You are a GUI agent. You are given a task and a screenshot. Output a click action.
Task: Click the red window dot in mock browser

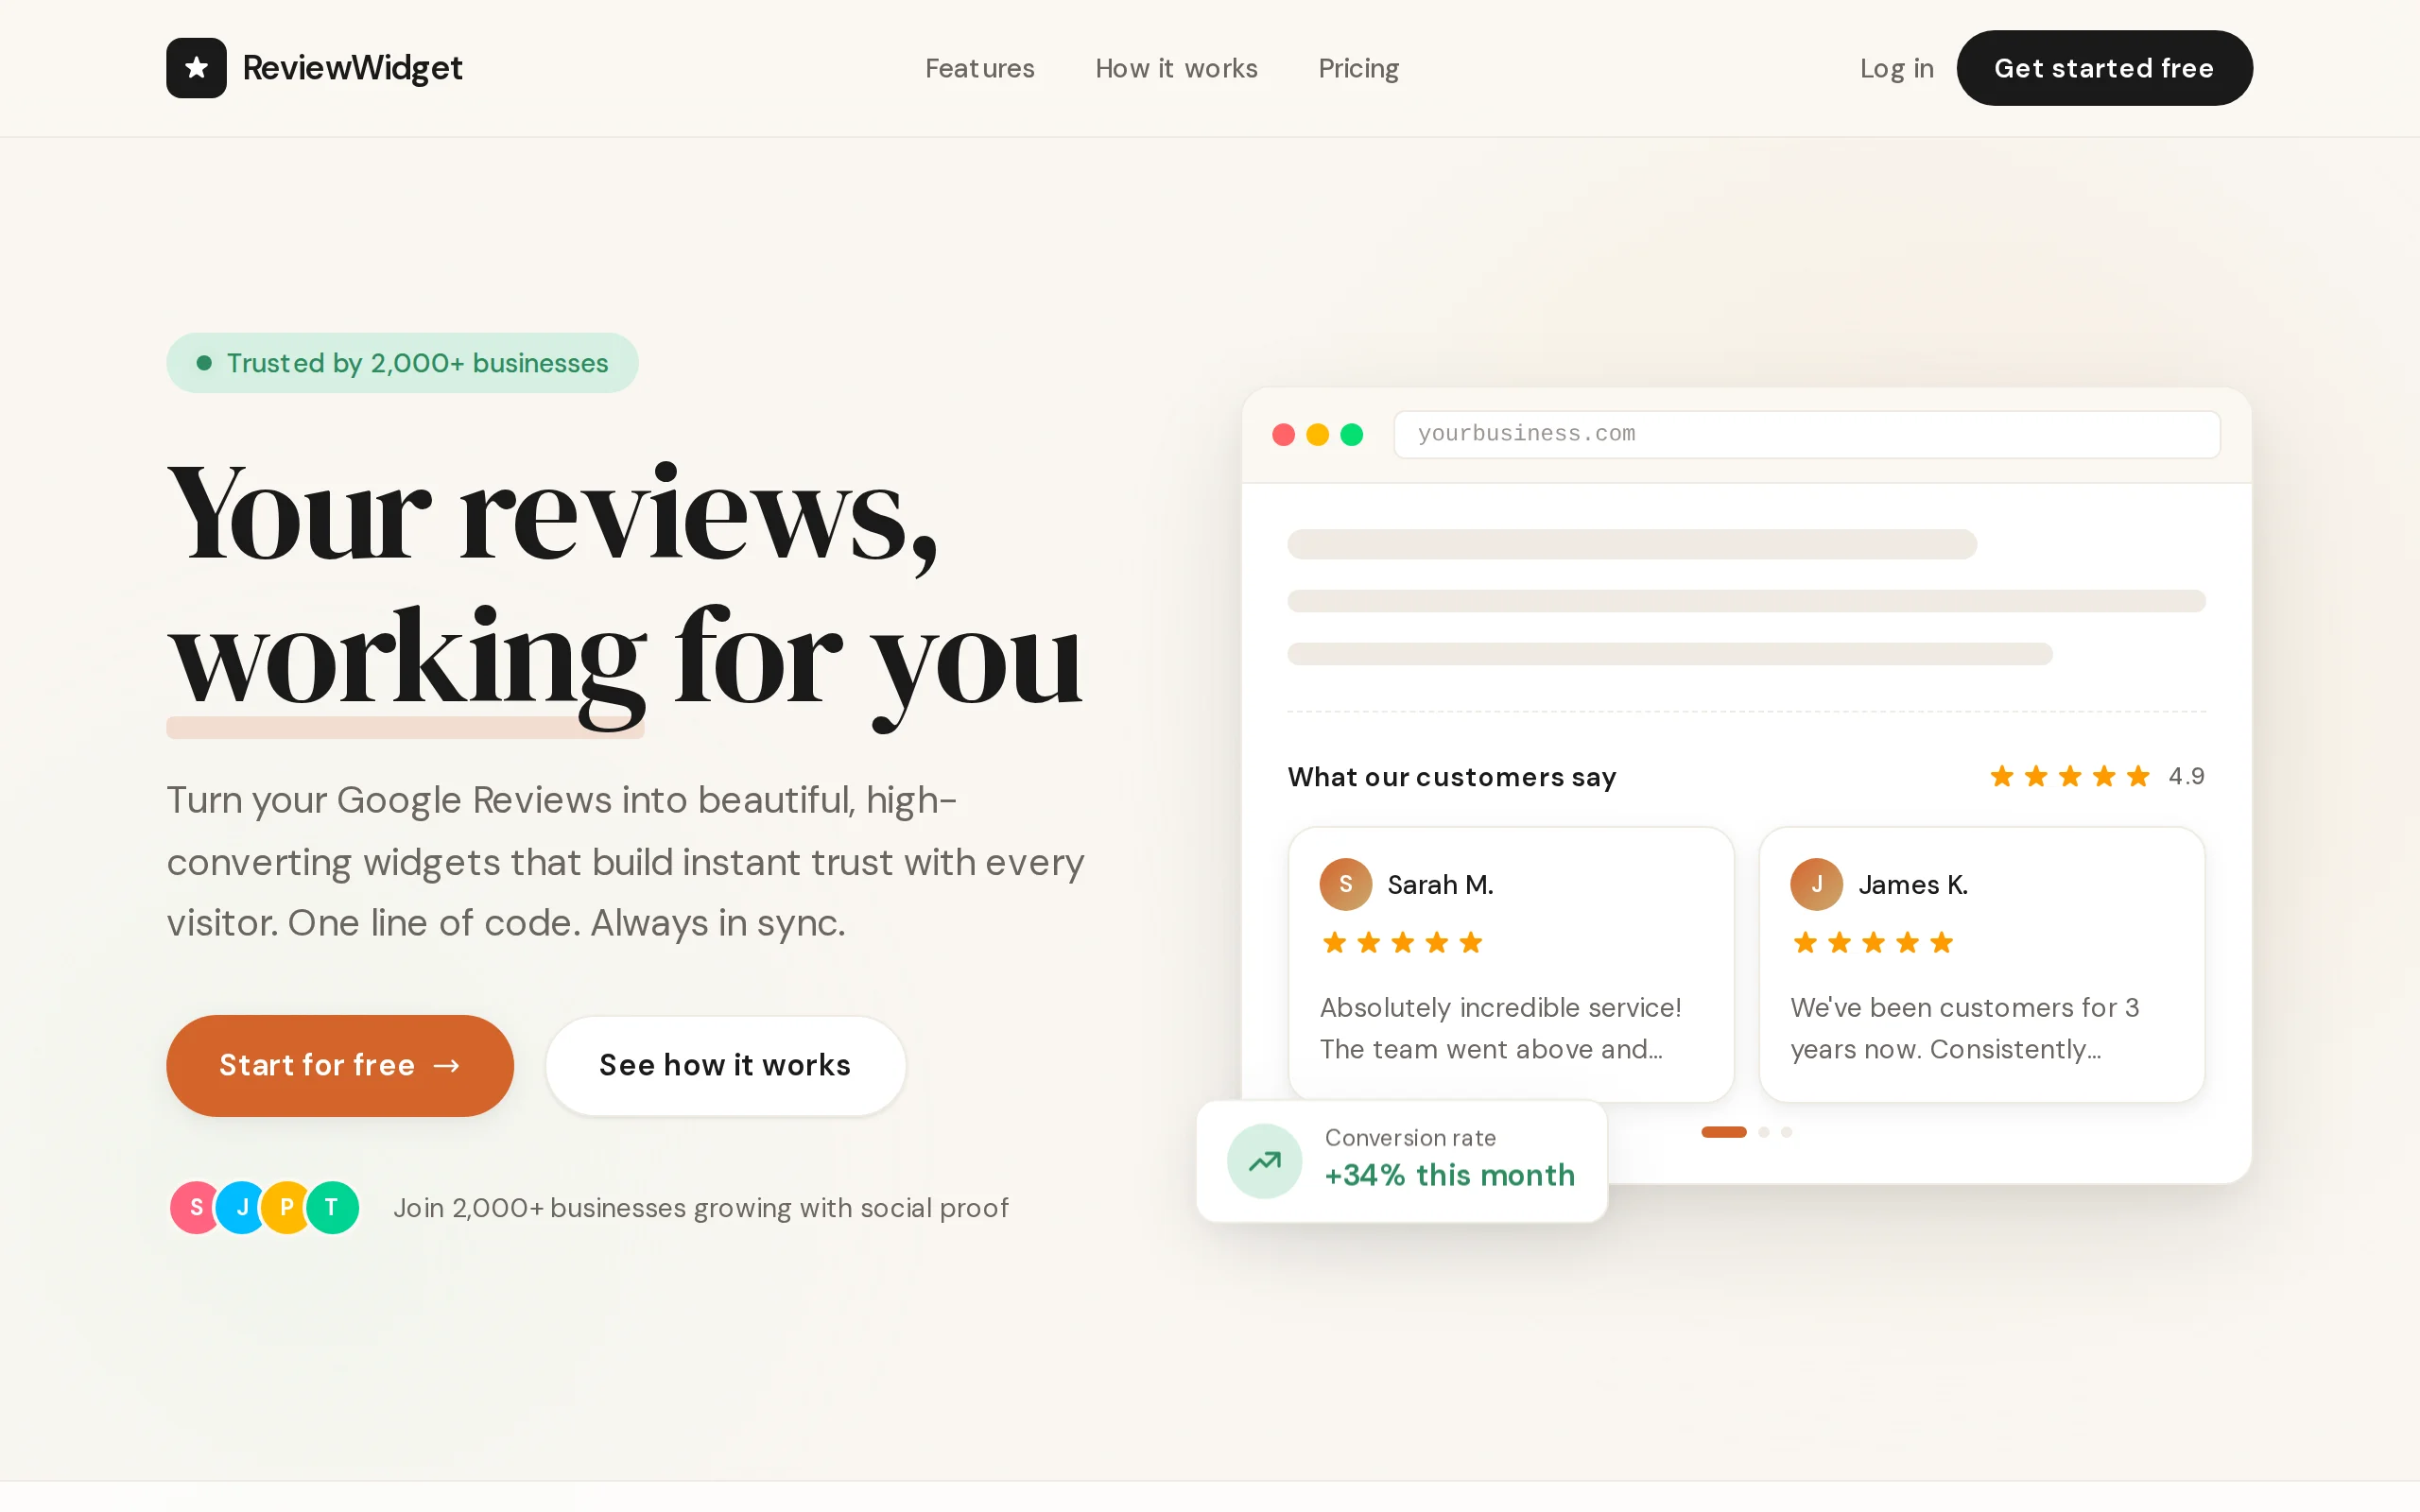[1283, 434]
